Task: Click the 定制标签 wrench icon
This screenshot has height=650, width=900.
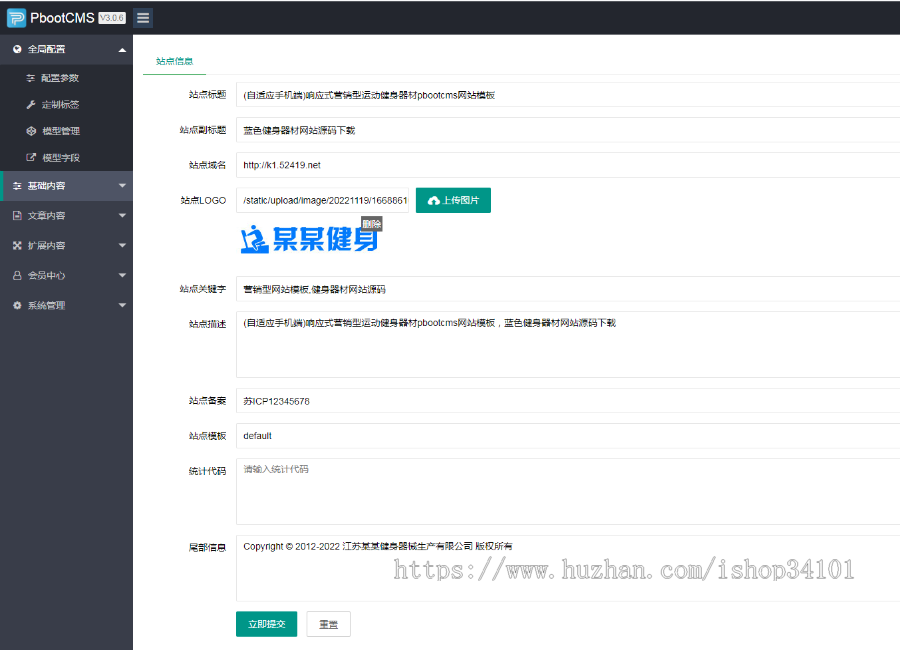Action: 31,105
